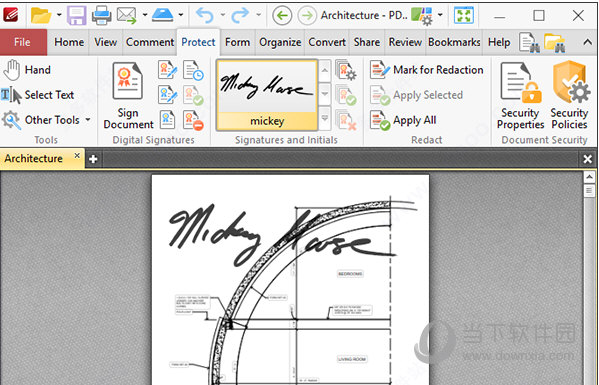599x385 pixels.
Task: Click Apply Selected redaction button
Action: coord(416,95)
